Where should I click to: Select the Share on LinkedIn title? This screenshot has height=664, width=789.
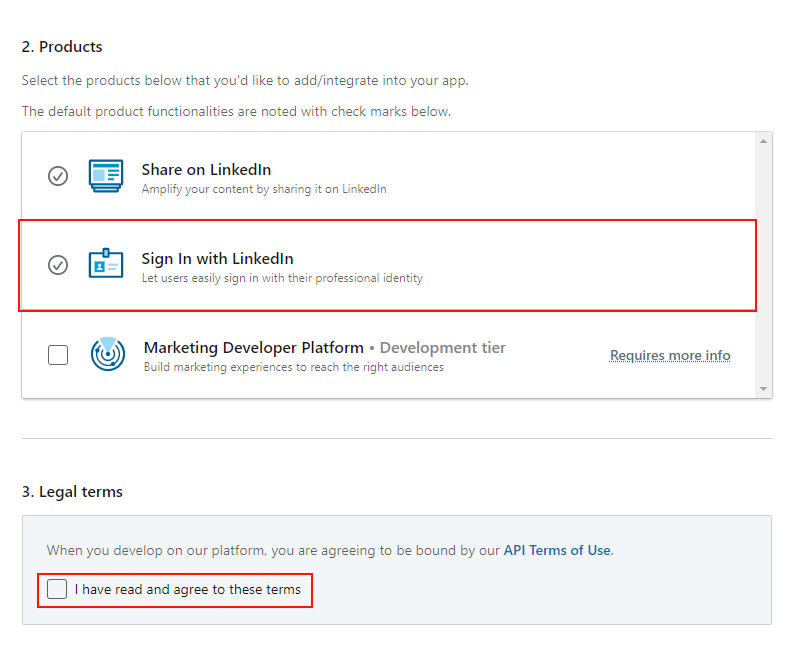tap(206, 170)
